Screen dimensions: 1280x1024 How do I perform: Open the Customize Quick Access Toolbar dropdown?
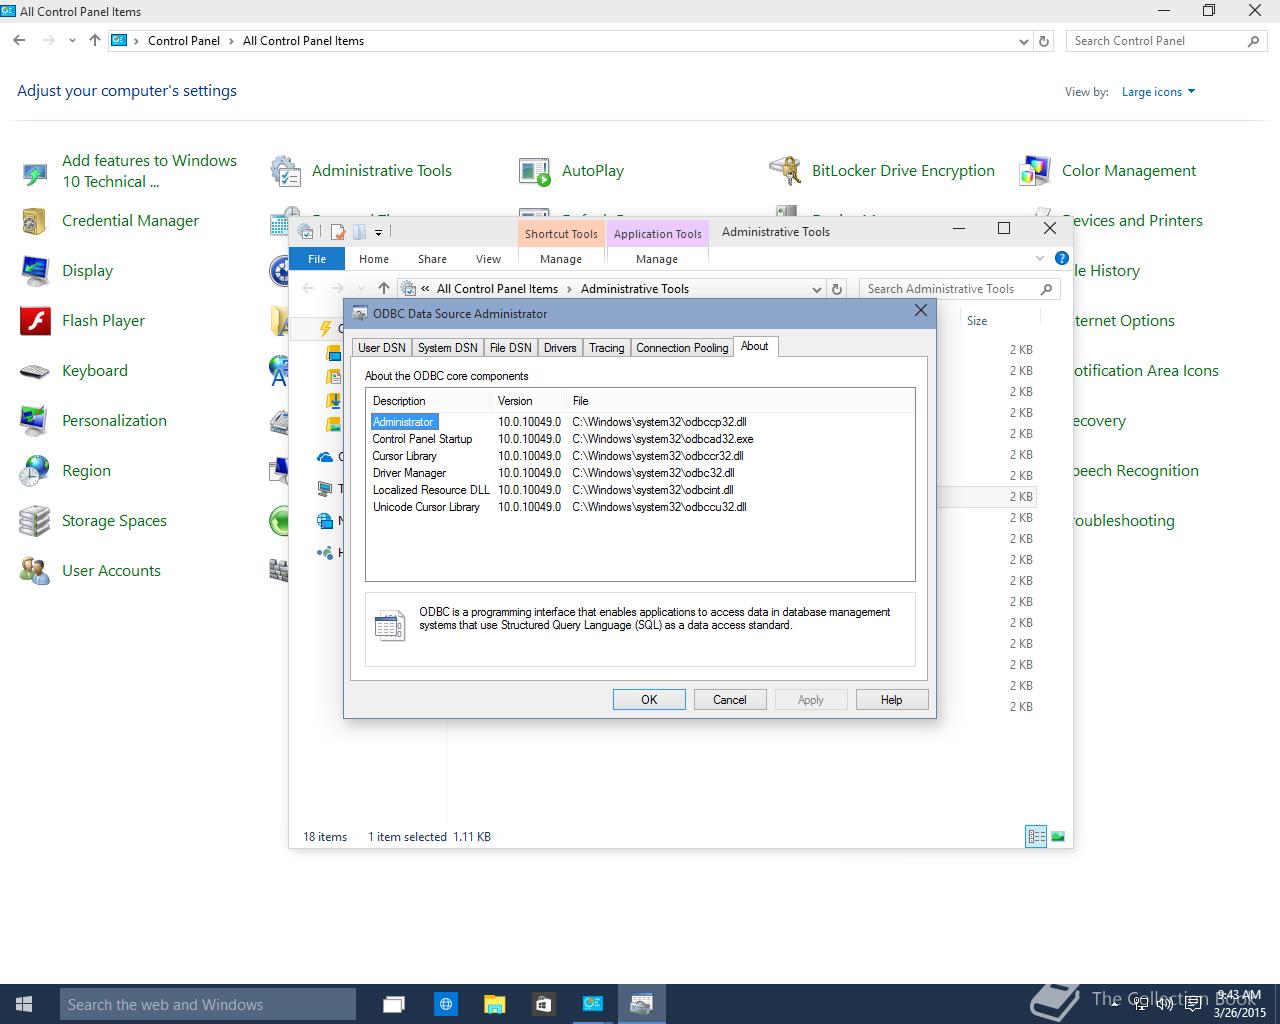tap(378, 232)
